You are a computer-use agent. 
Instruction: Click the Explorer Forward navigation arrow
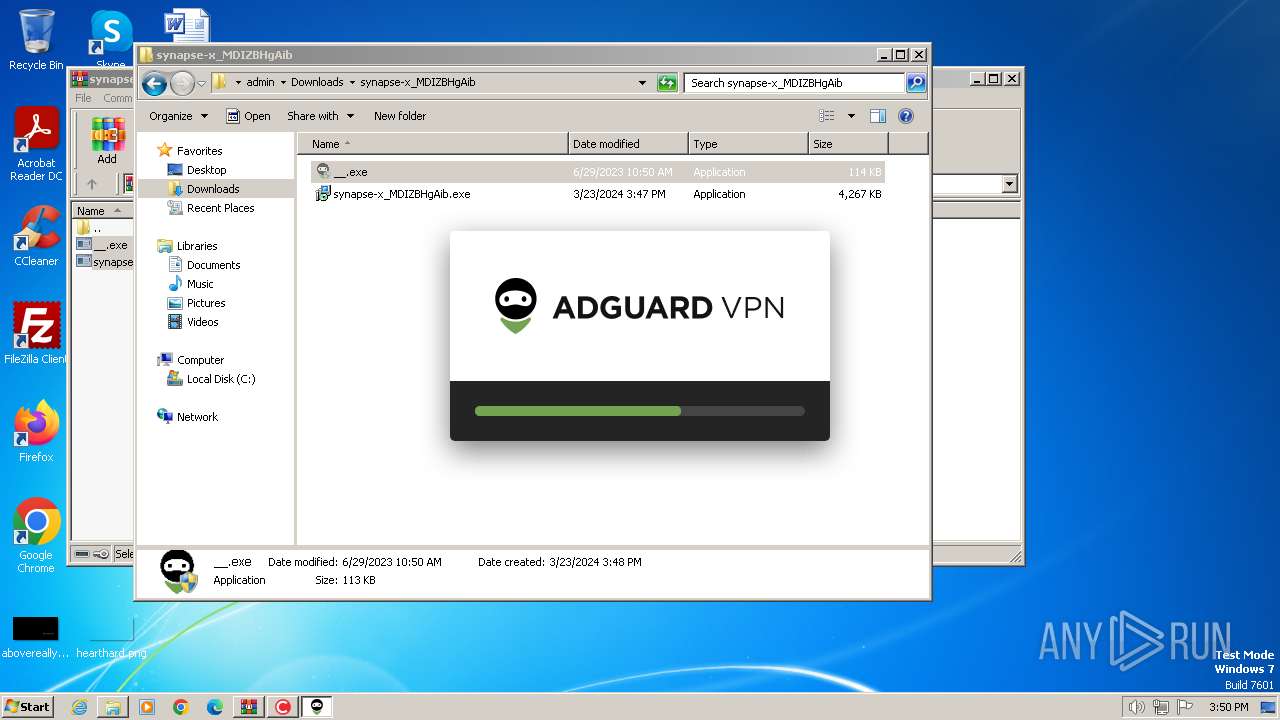182,83
